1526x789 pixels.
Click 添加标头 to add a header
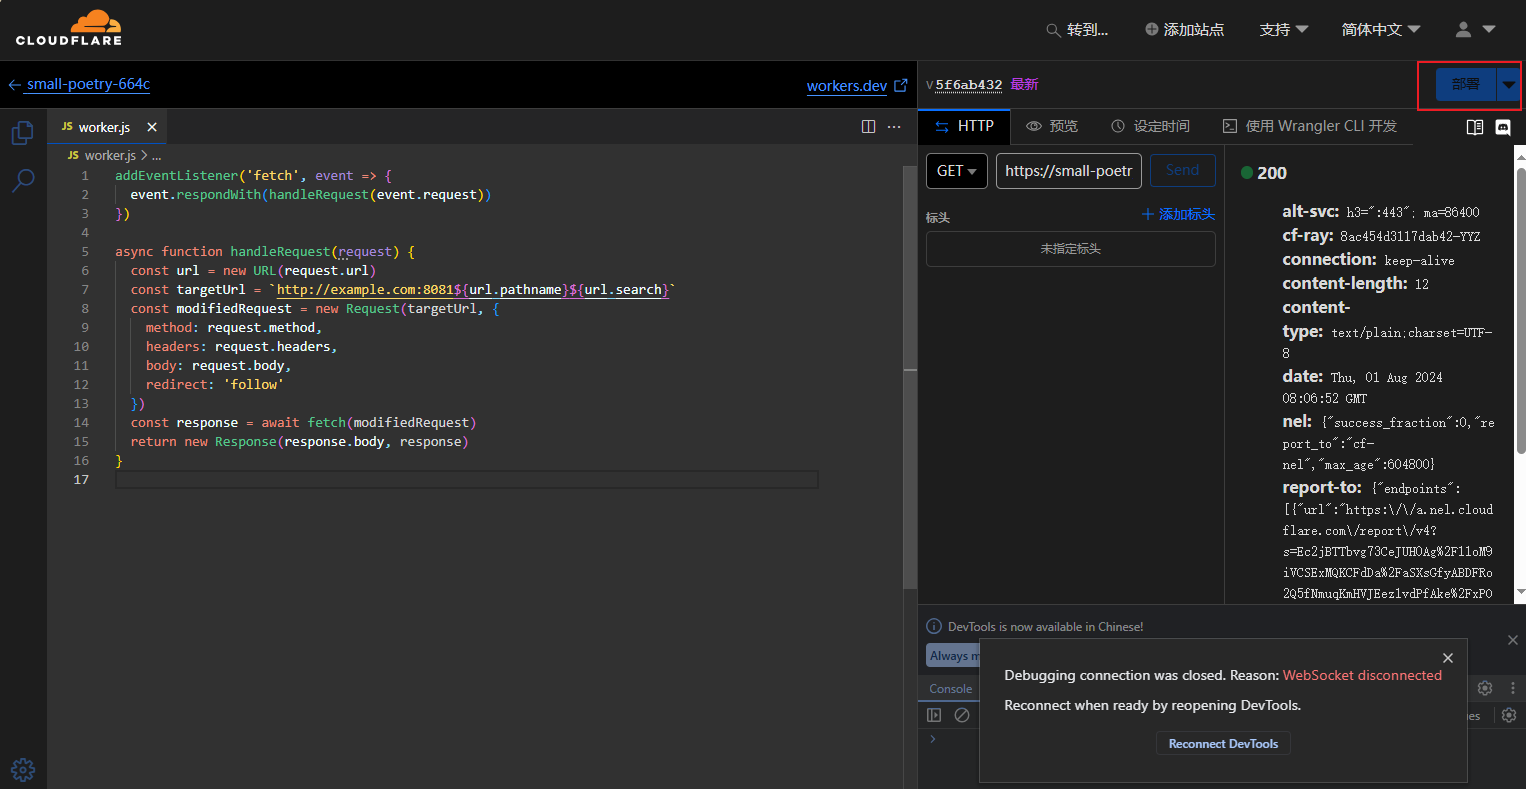click(1179, 214)
